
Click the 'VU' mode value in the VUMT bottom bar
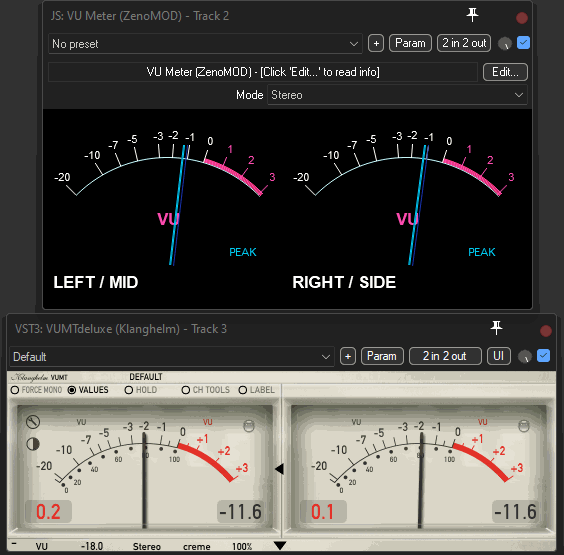[41, 546]
